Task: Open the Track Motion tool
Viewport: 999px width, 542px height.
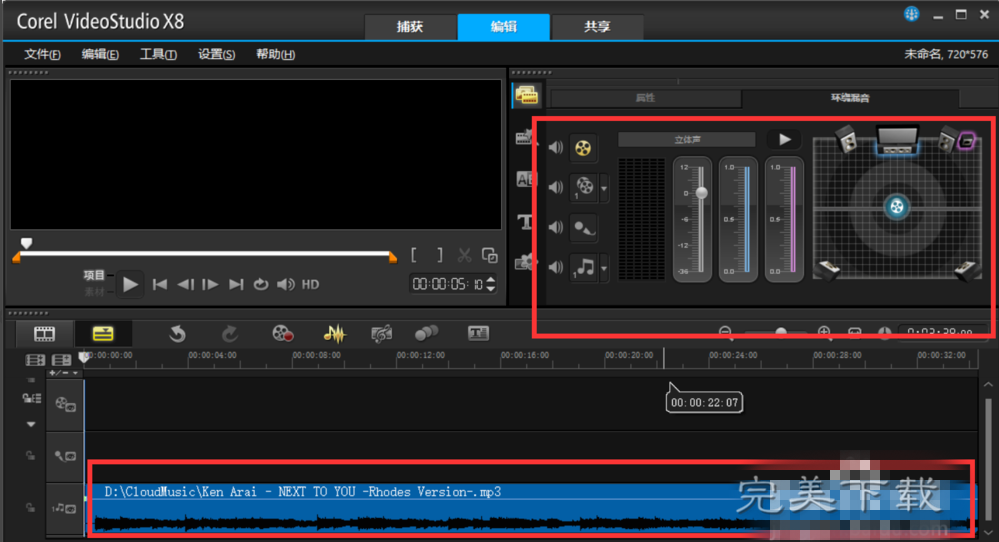Action: (426, 333)
